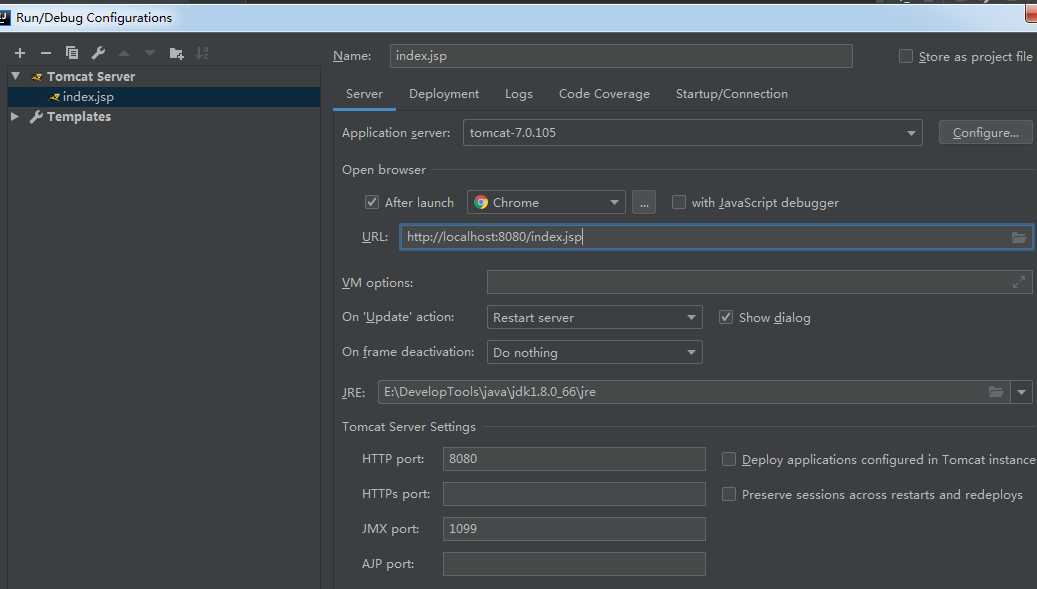Open the Chrome browser dropdown
1037x589 pixels.
pos(546,202)
